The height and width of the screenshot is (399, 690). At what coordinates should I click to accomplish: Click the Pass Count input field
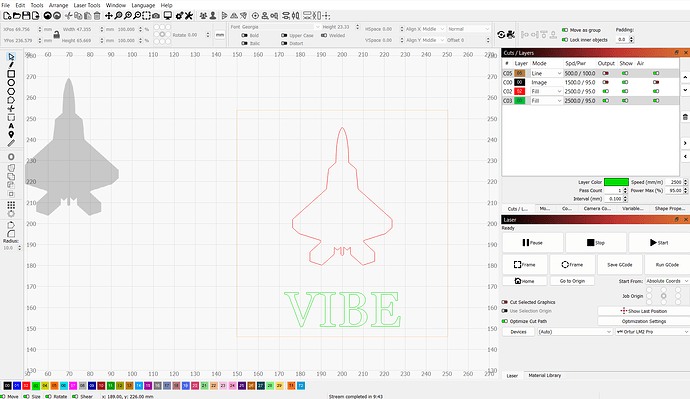coord(613,190)
